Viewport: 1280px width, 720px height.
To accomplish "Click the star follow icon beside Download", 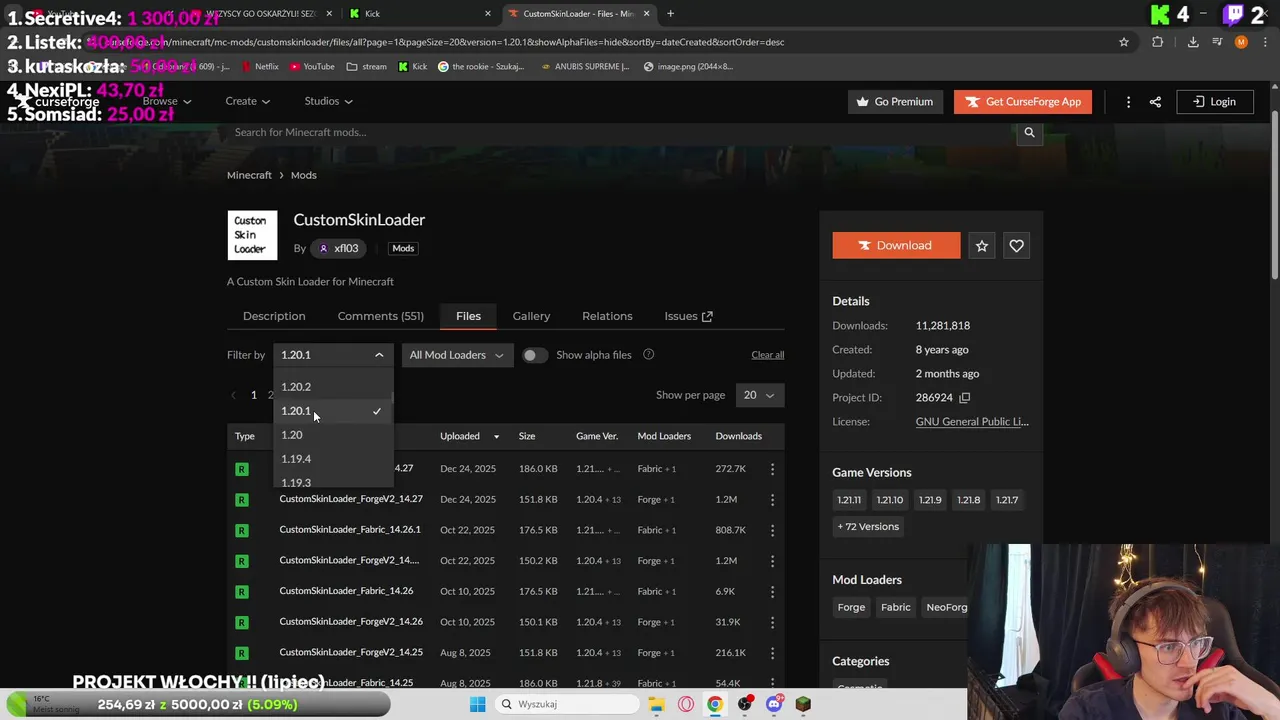I will pyautogui.click(x=982, y=246).
